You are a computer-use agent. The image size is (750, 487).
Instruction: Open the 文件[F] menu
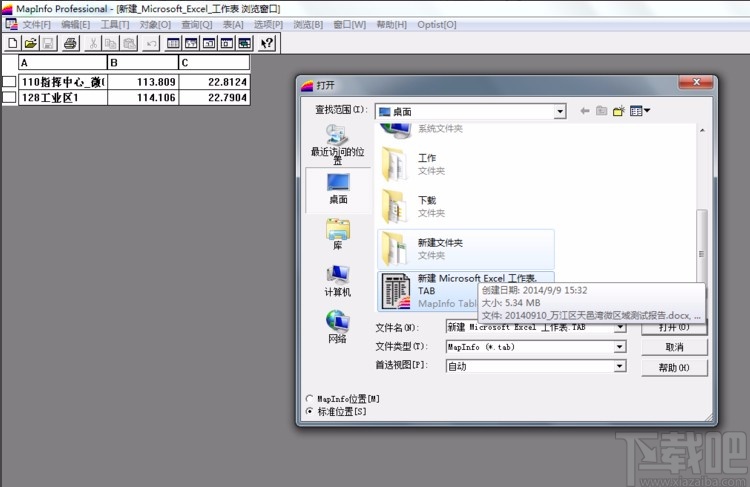[x=36, y=24]
